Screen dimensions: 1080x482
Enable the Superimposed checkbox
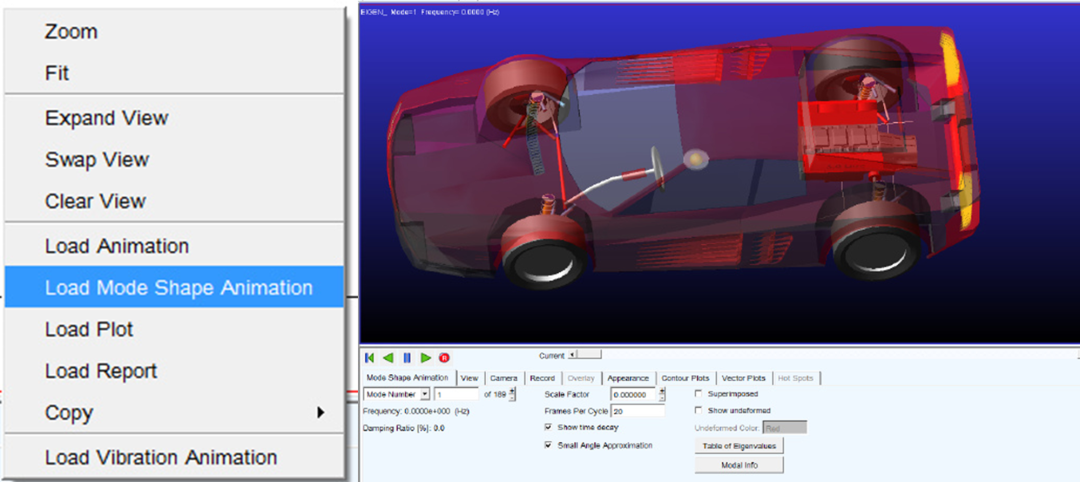click(698, 394)
